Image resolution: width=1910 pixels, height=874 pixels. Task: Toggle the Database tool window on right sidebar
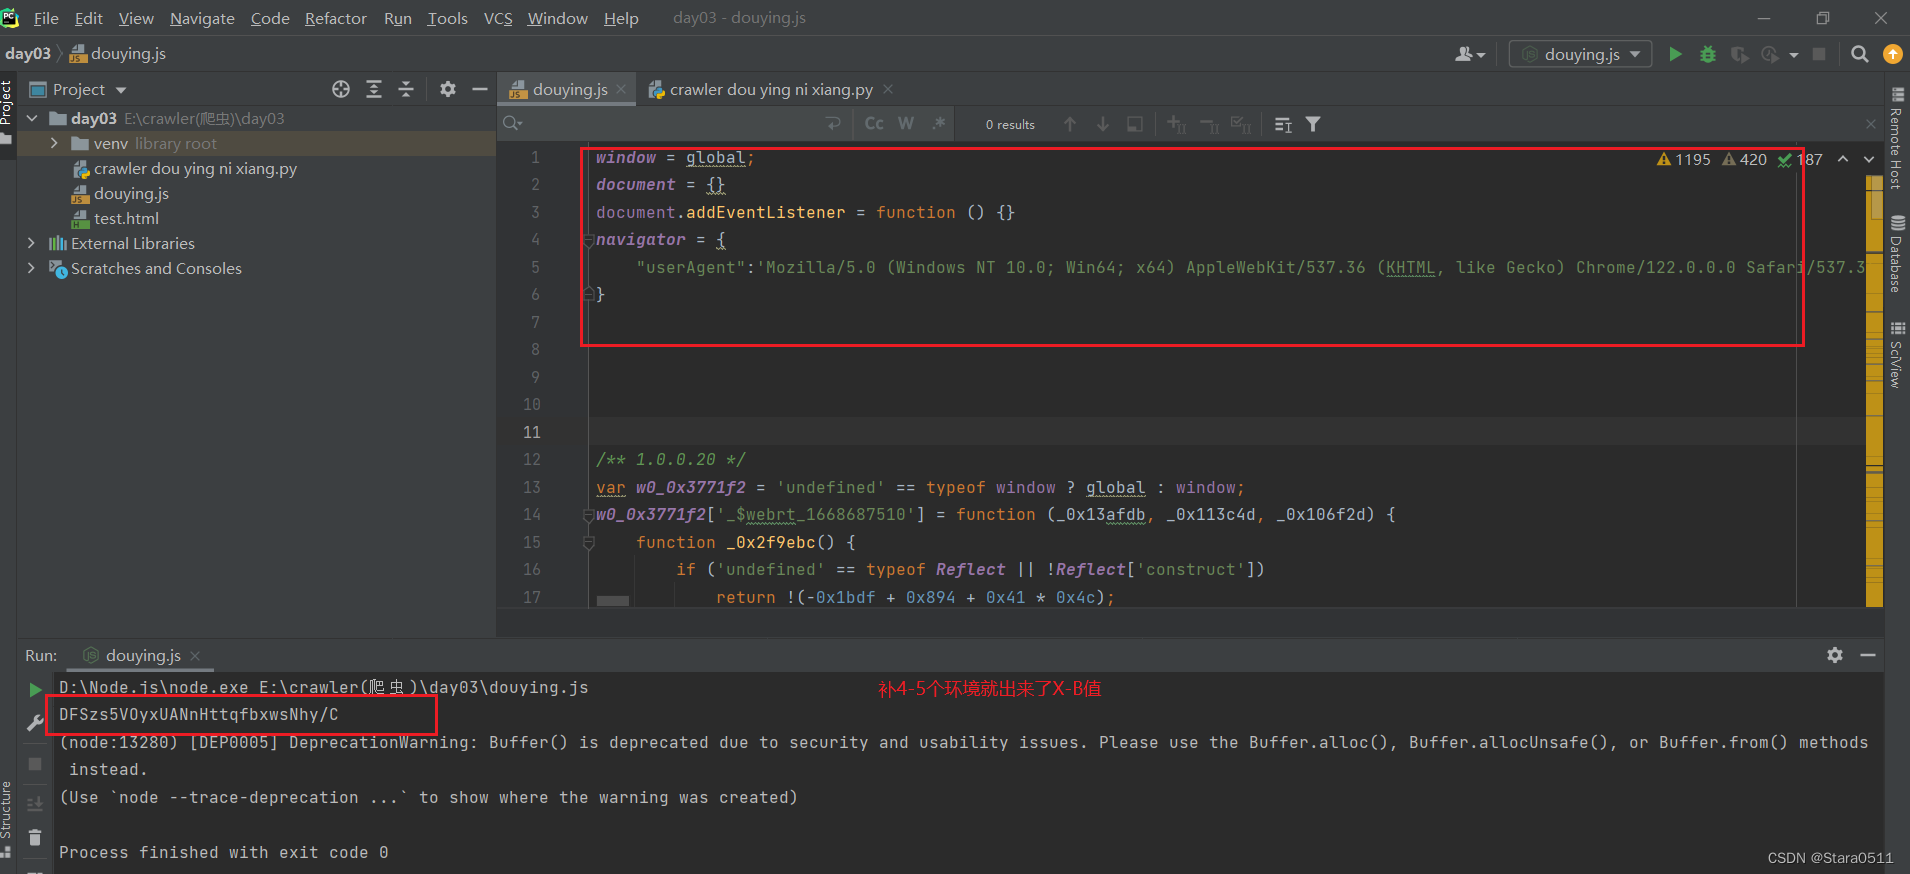pos(1896,253)
